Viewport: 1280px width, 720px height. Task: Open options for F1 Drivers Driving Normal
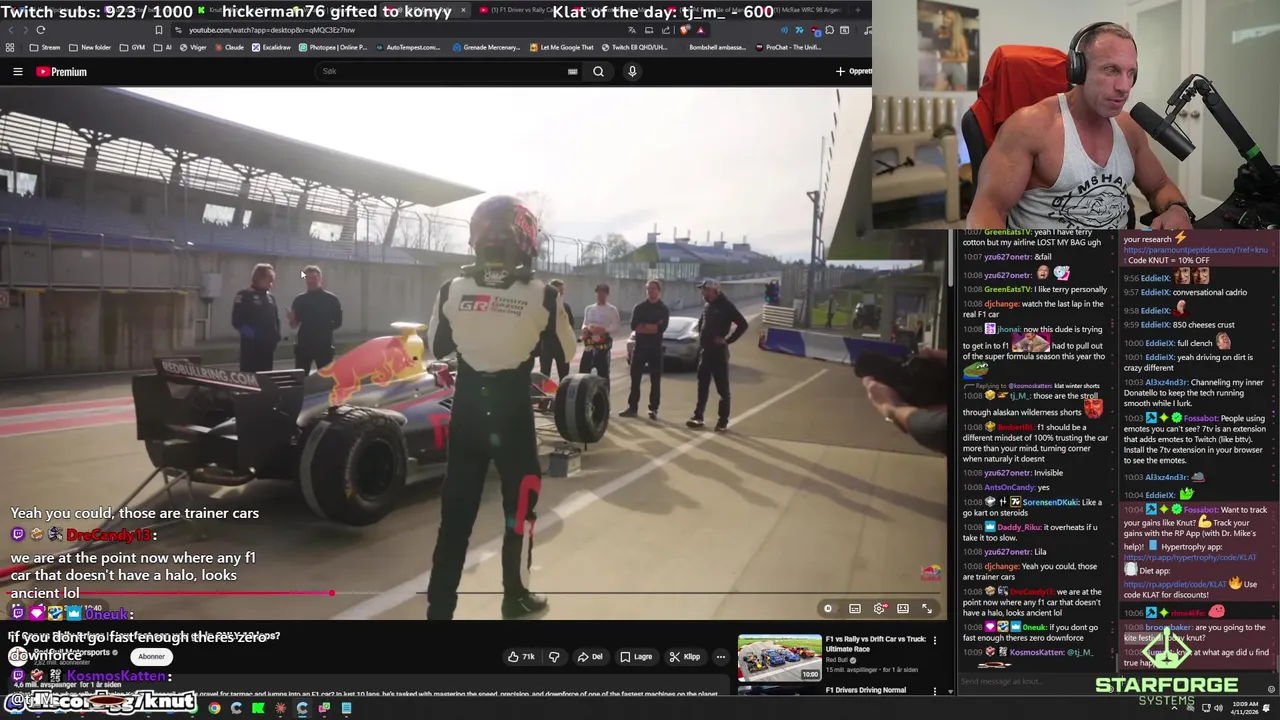click(x=935, y=691)
